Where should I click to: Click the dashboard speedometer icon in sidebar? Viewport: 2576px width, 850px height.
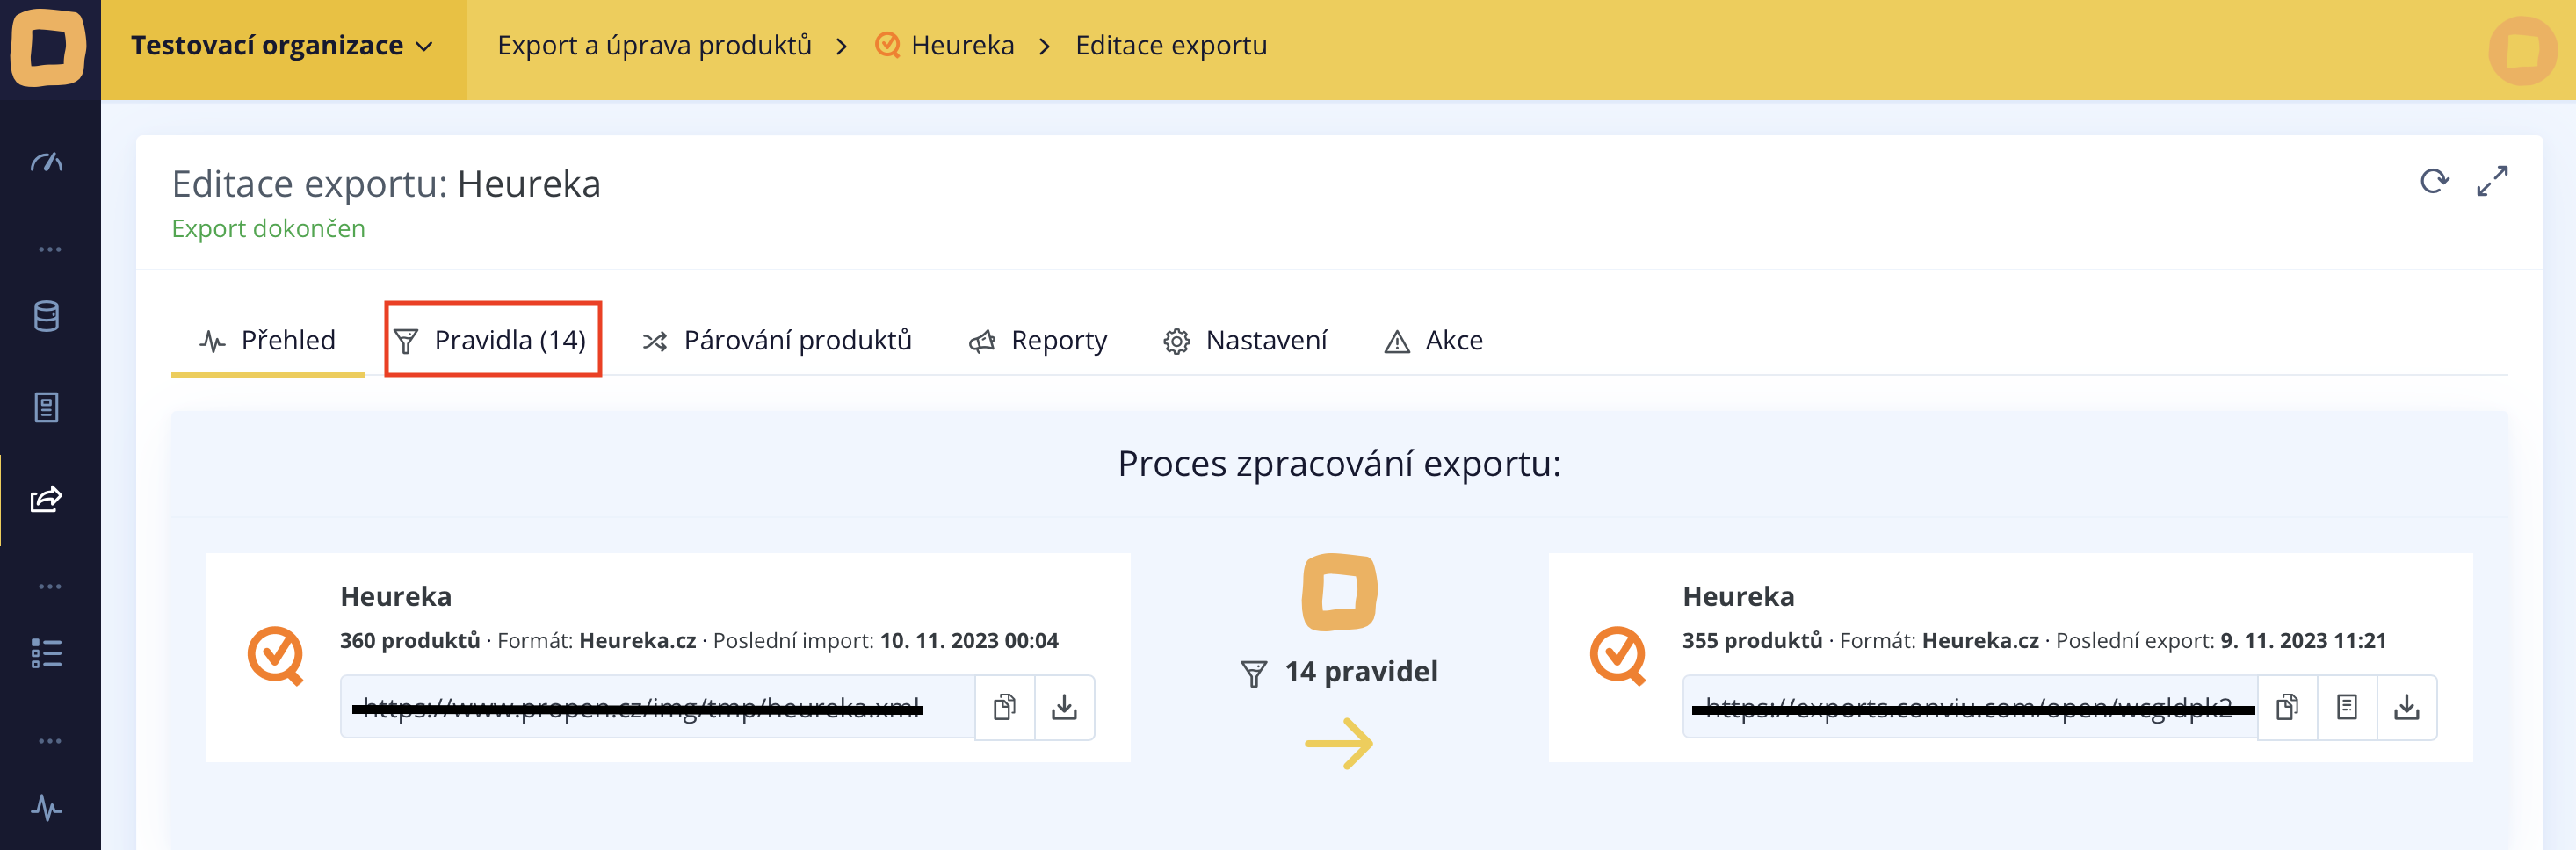point(46,162)
